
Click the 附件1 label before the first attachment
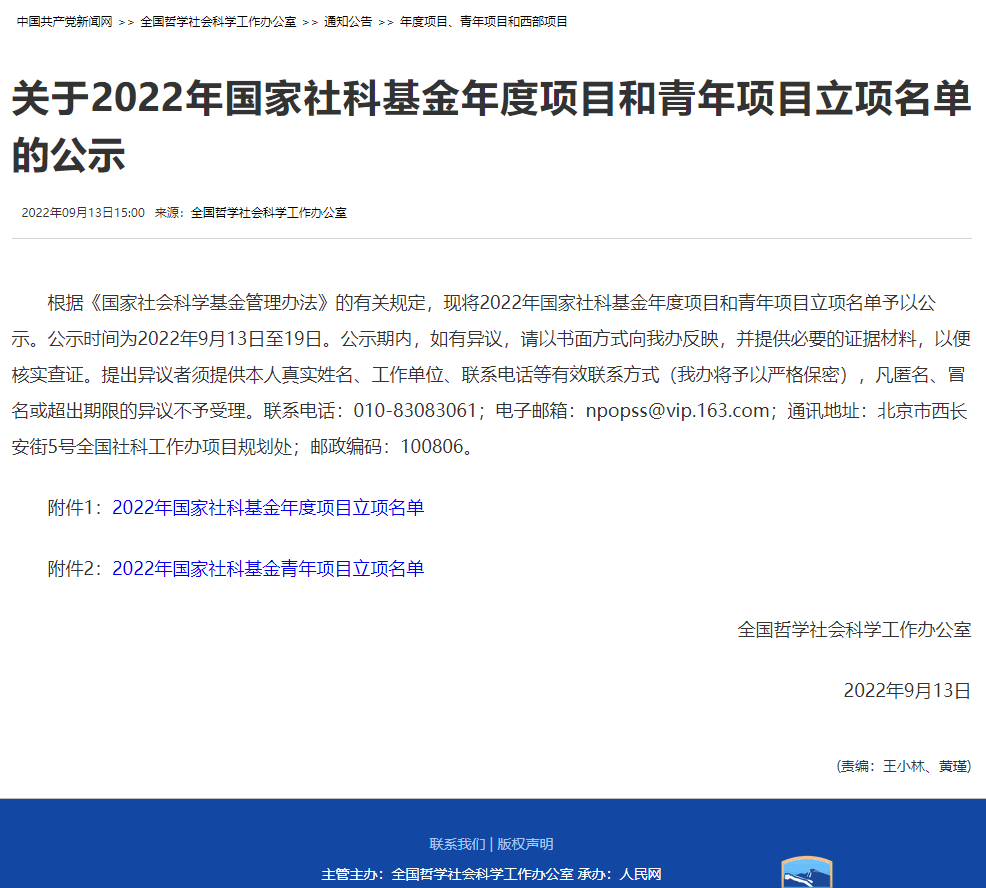(75, 508)
